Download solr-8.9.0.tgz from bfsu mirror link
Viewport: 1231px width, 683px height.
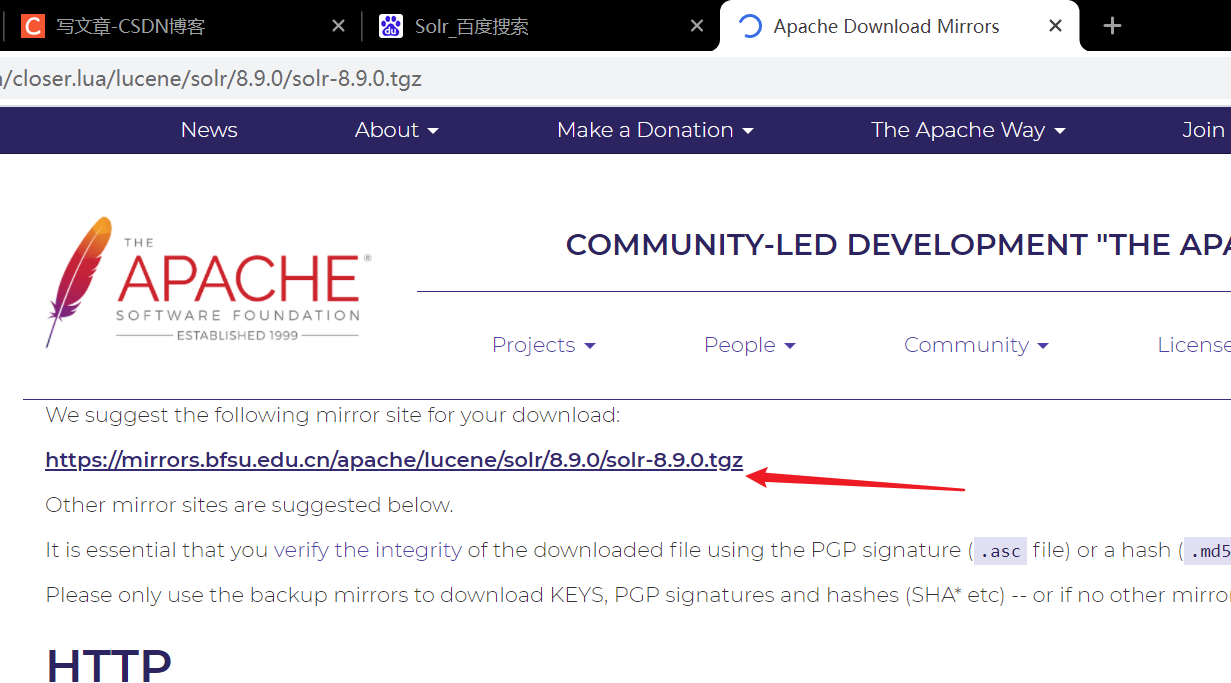(x=394, y=460)
